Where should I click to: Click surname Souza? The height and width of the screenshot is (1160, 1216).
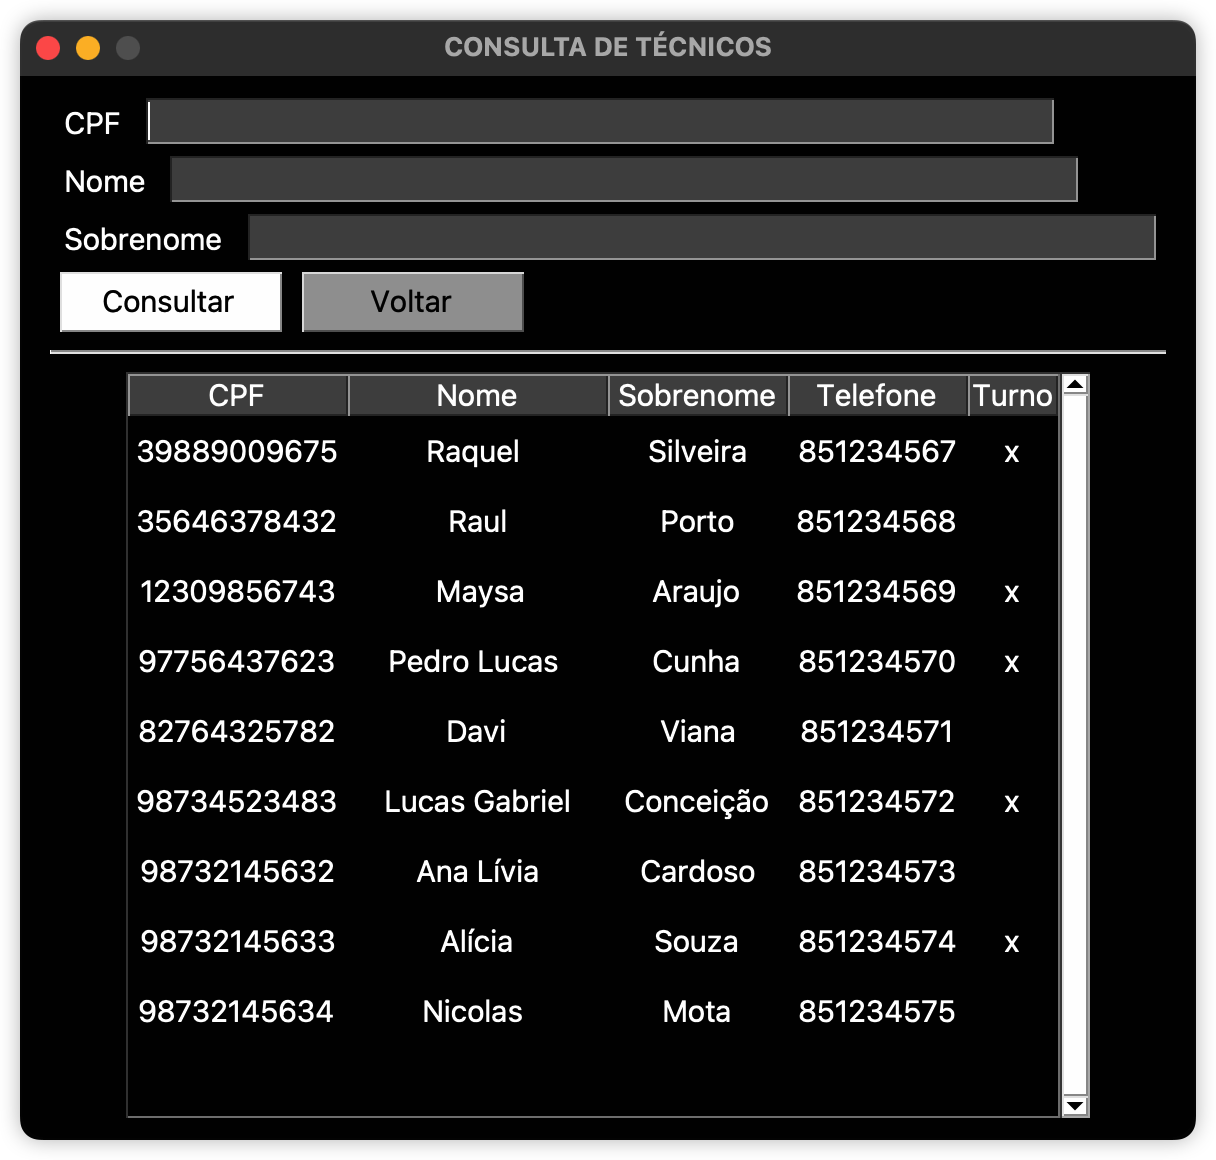point(696,942)
